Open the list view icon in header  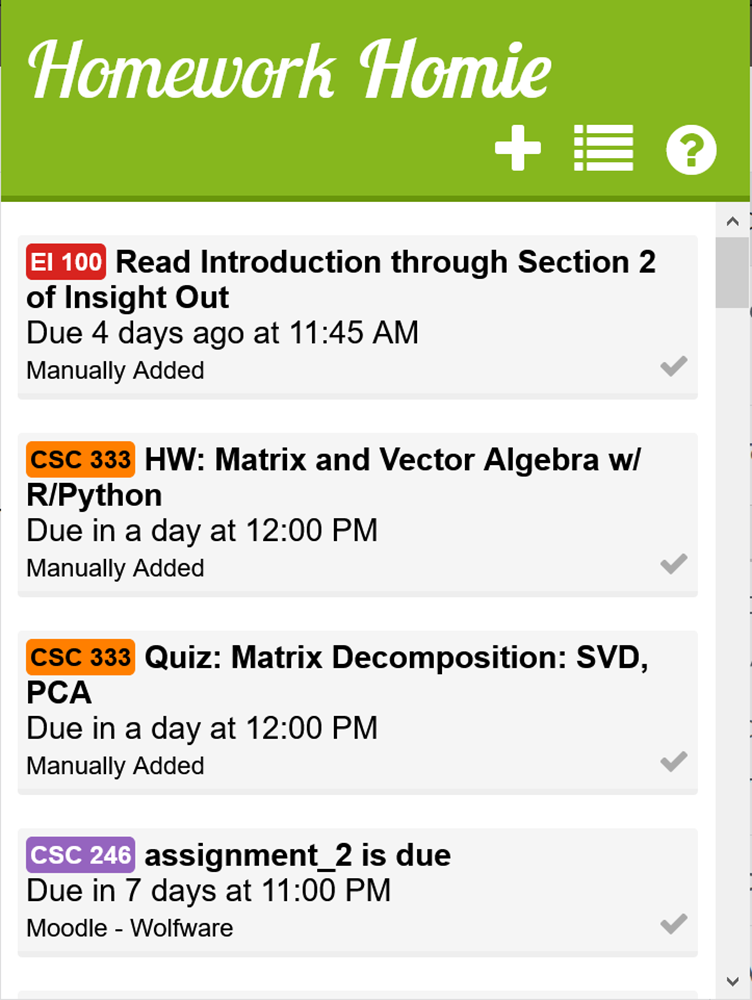[603, 148]
